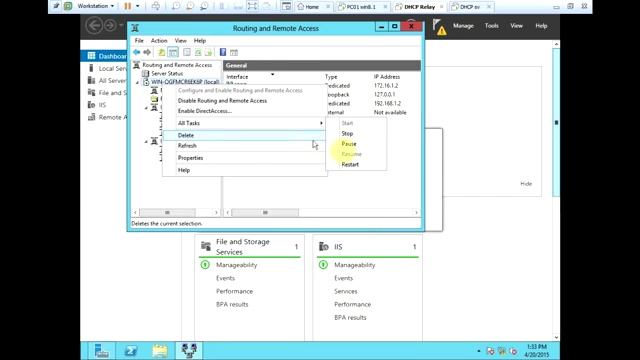The width and height of the screenshot is (640, 360).
Task: Open Tools menu in Server Manager
Action: click(491, 26)
